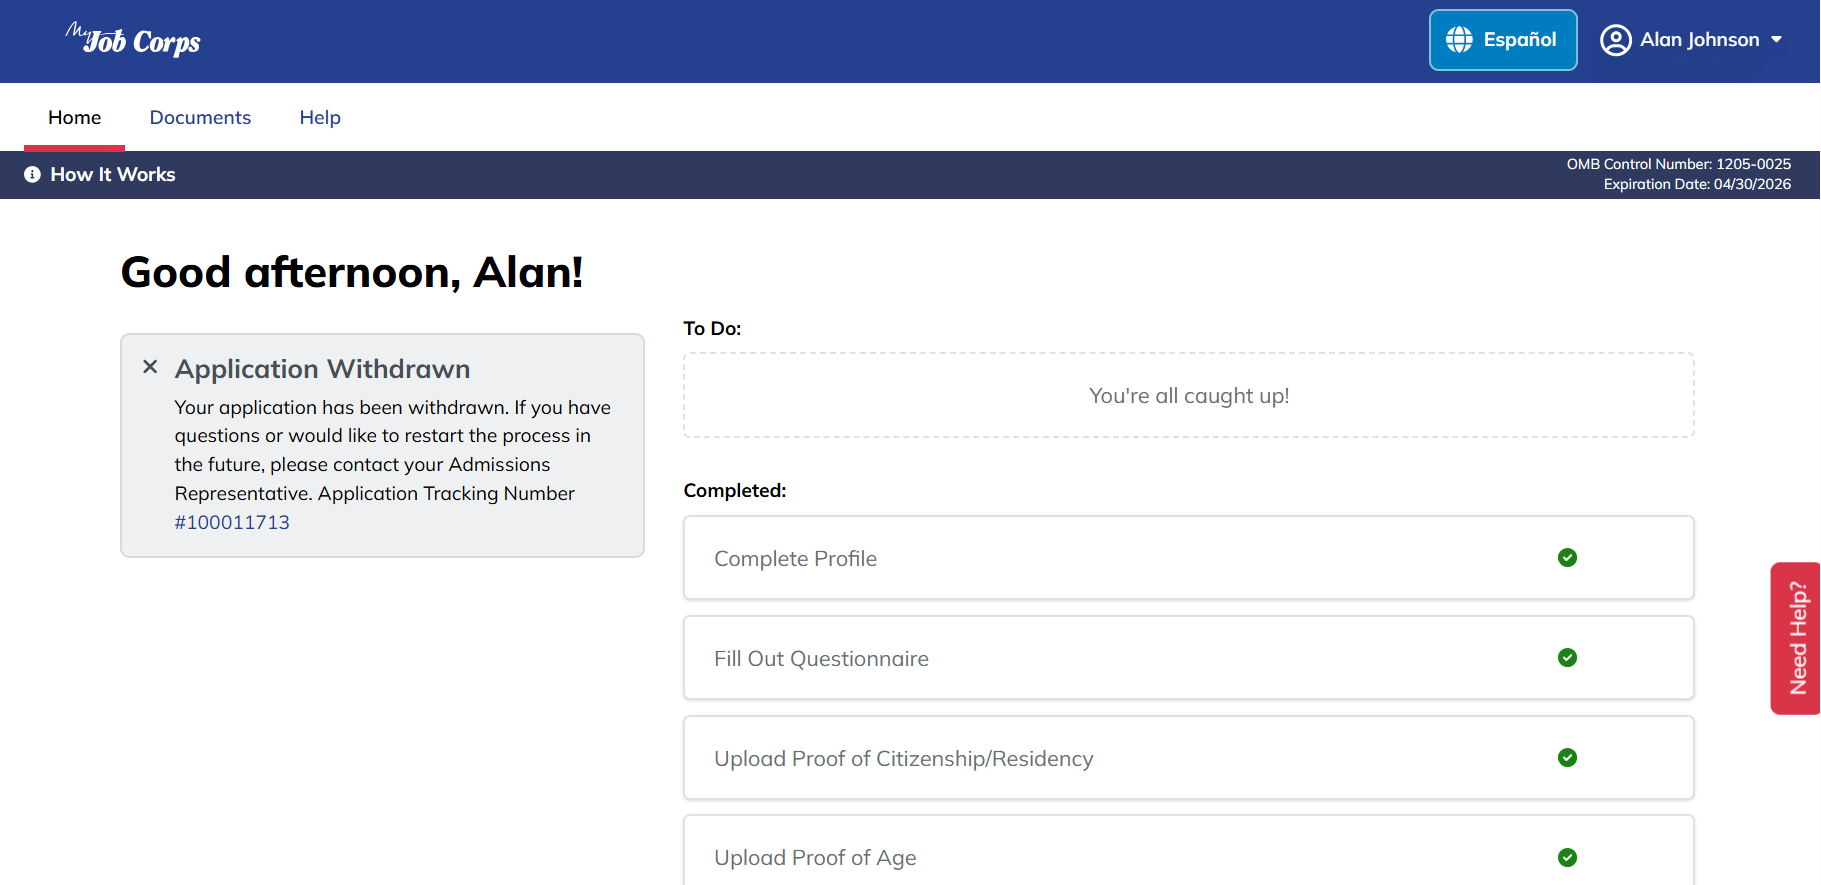Click the Fill Out Questionnaire green checkmark
Image resolution: width=1821 pixels, height=885 pixels.
[1567, 658]
